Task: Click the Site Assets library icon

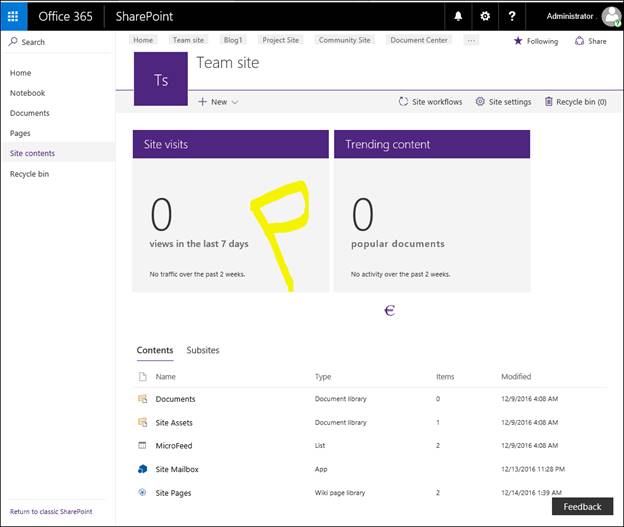Action: (142, 422)
